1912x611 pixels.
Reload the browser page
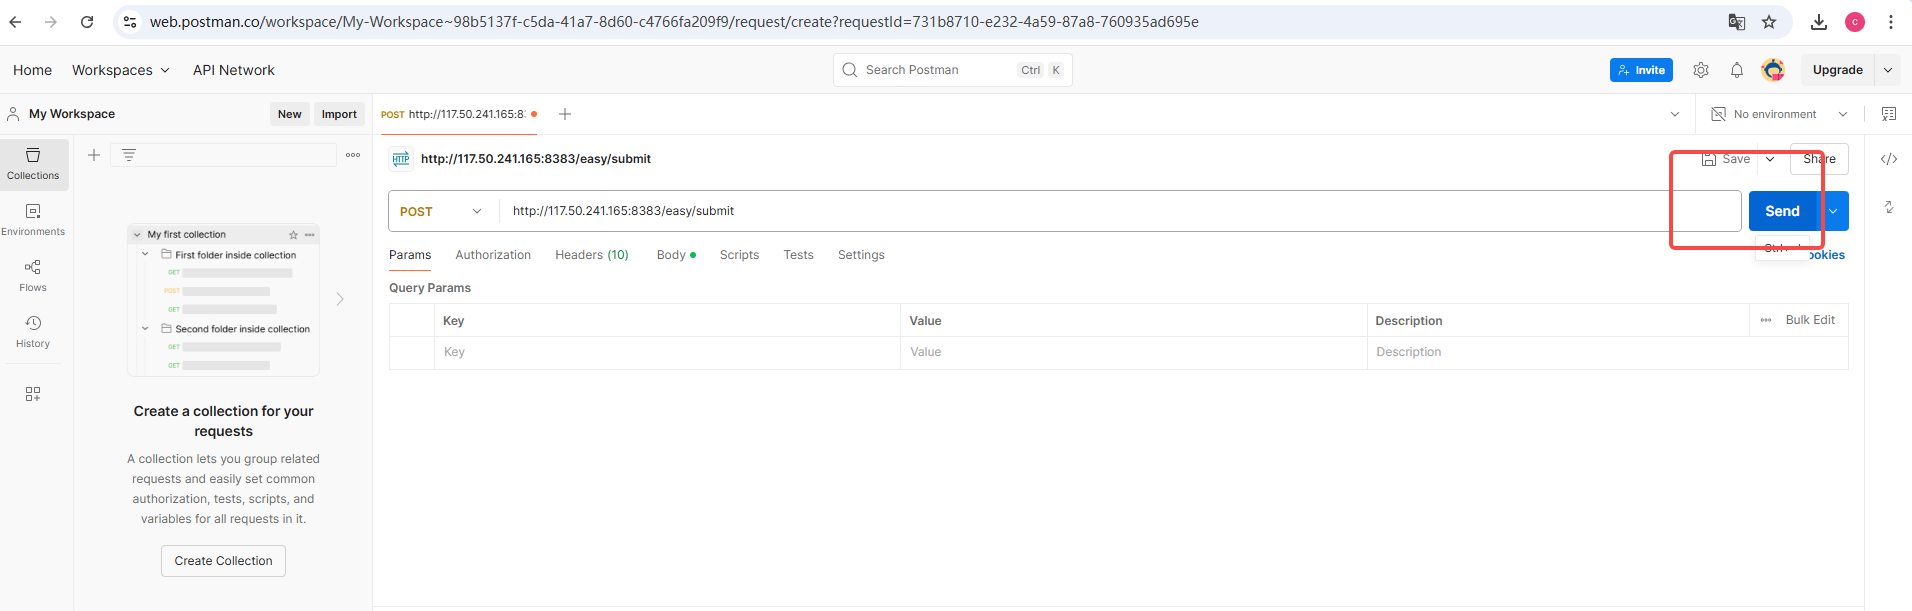pos(87,22)
